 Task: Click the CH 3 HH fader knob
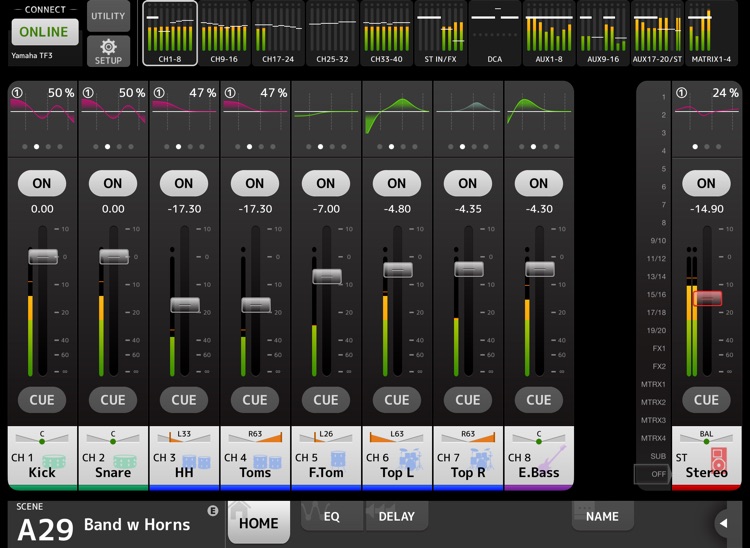tap(186, 305)
